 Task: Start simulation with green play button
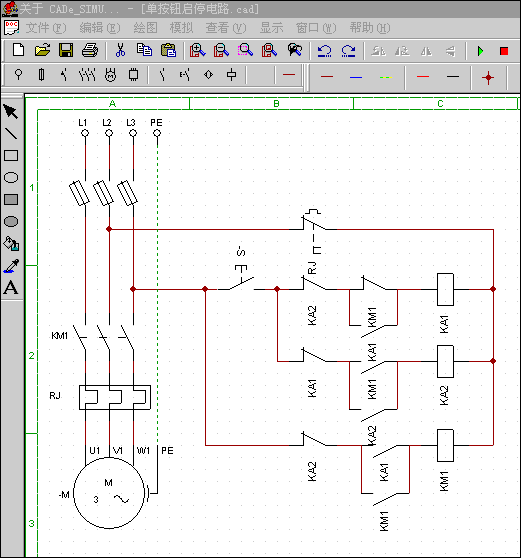click(480, 51)
